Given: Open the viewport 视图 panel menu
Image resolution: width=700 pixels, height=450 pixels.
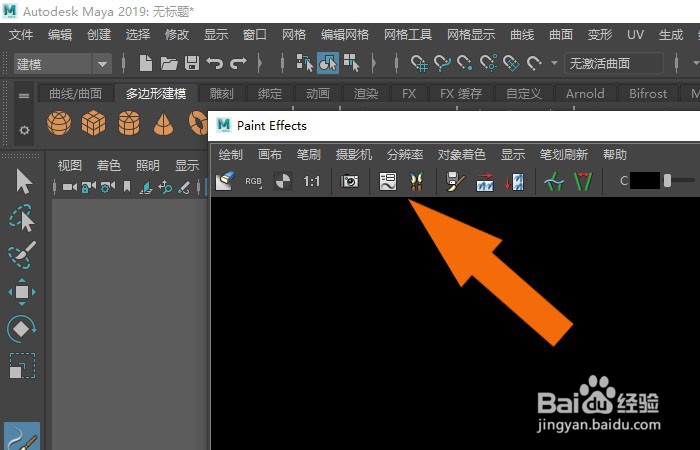Looking at the screenshot, I should (70, 166).
